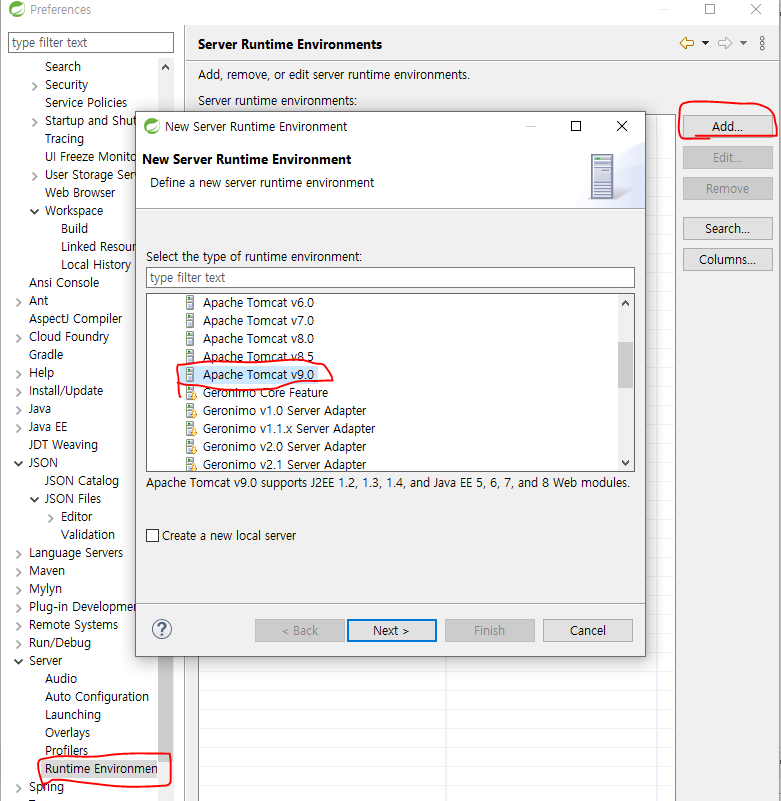
Task: Expand the User Storage Service node
Action: 34,176
